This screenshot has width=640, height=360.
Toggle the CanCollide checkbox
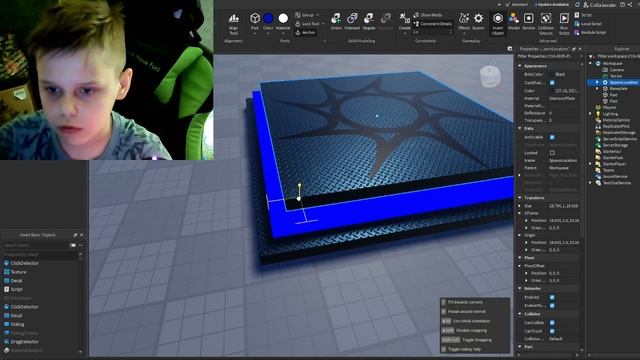(552, 322)
